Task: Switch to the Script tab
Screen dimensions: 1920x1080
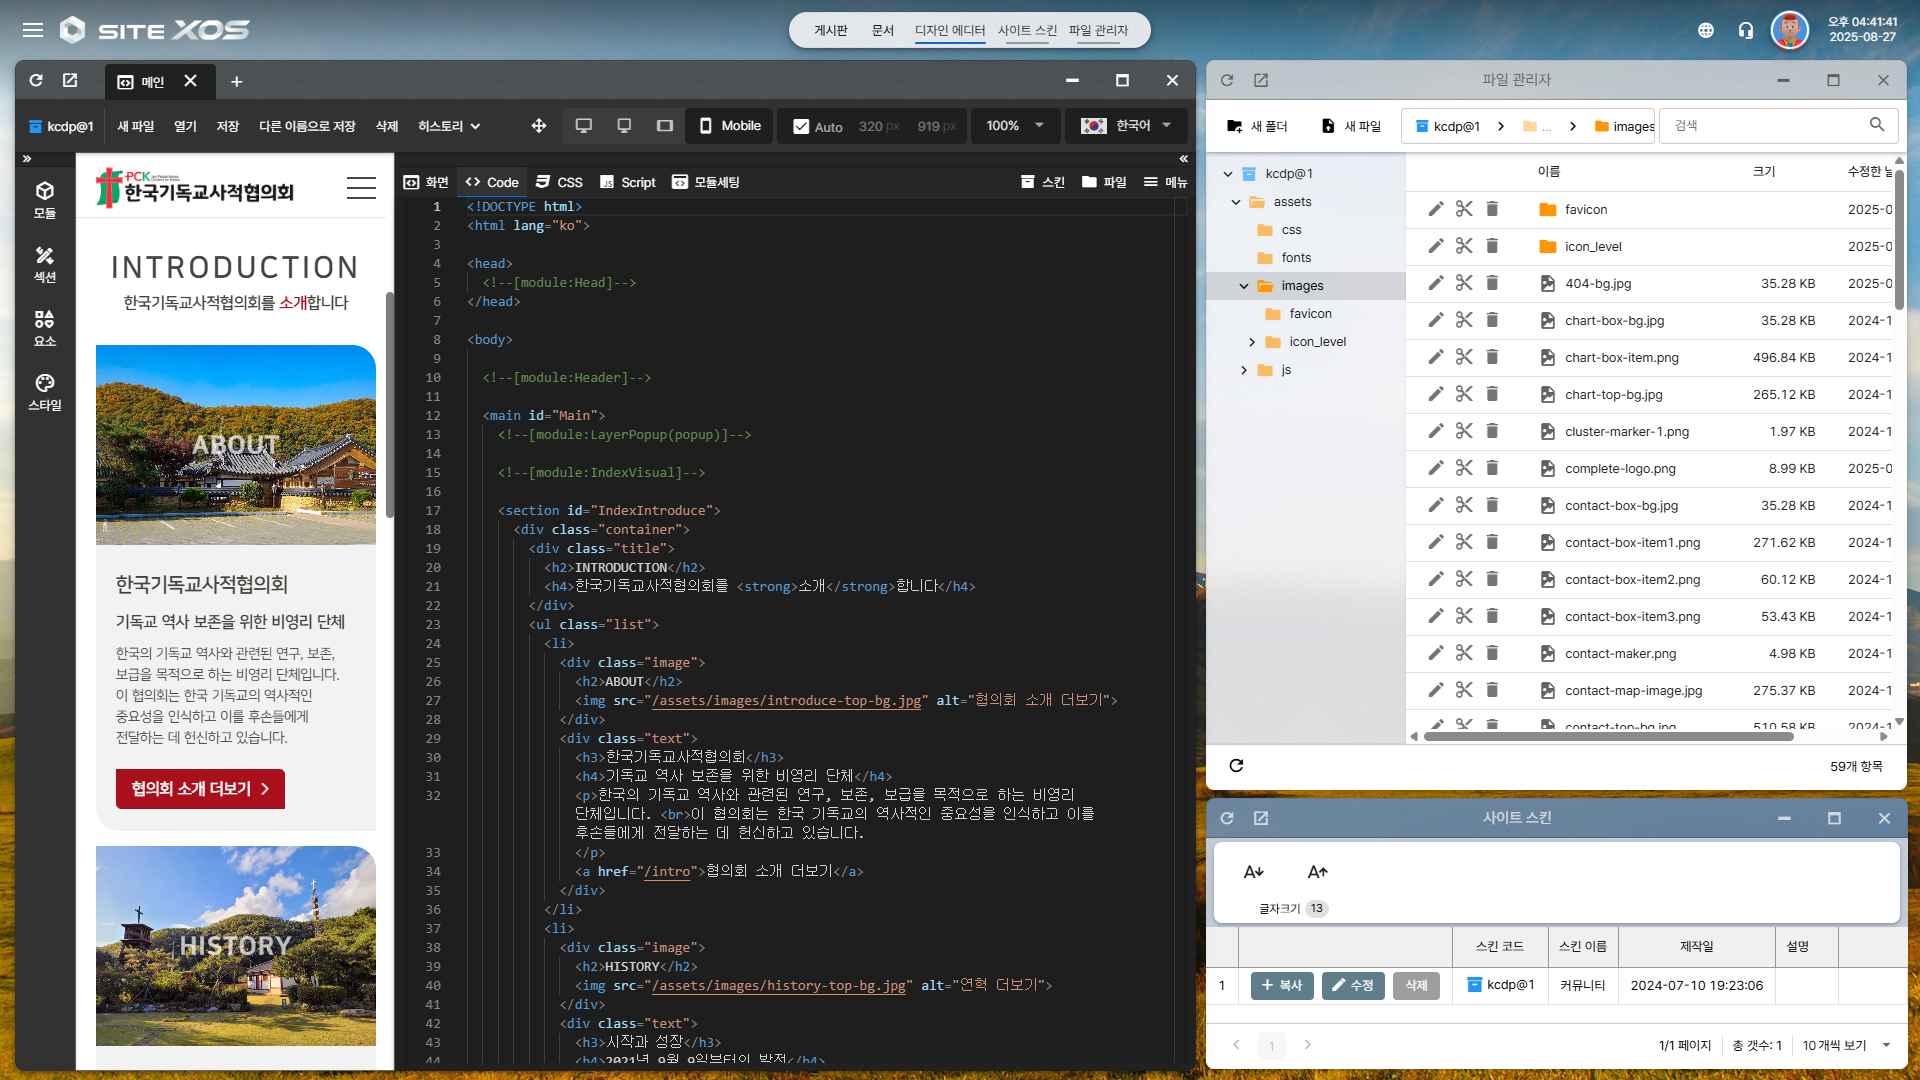Action: click(628, 182)
